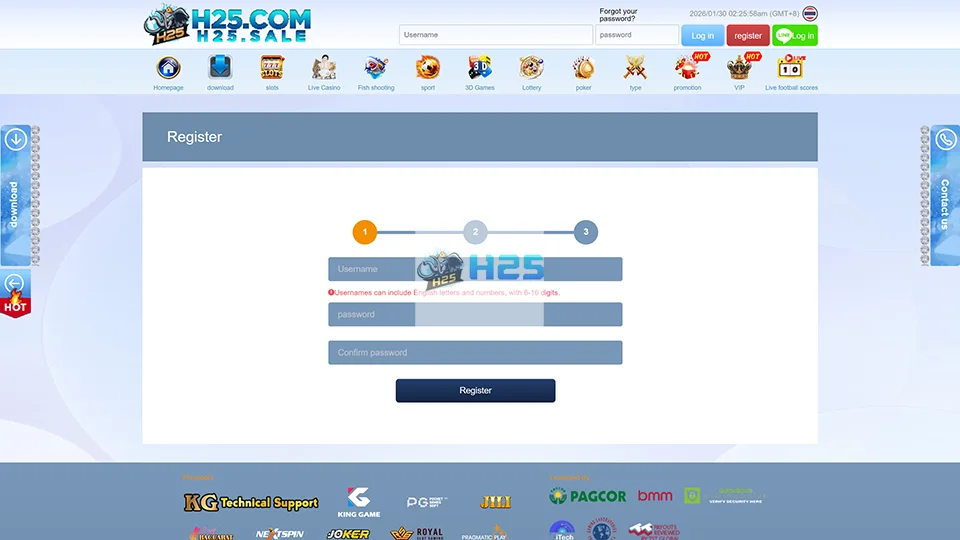Open the Homepage icon in navigation
Screen dimensions: 960x540
pos(168,68)
